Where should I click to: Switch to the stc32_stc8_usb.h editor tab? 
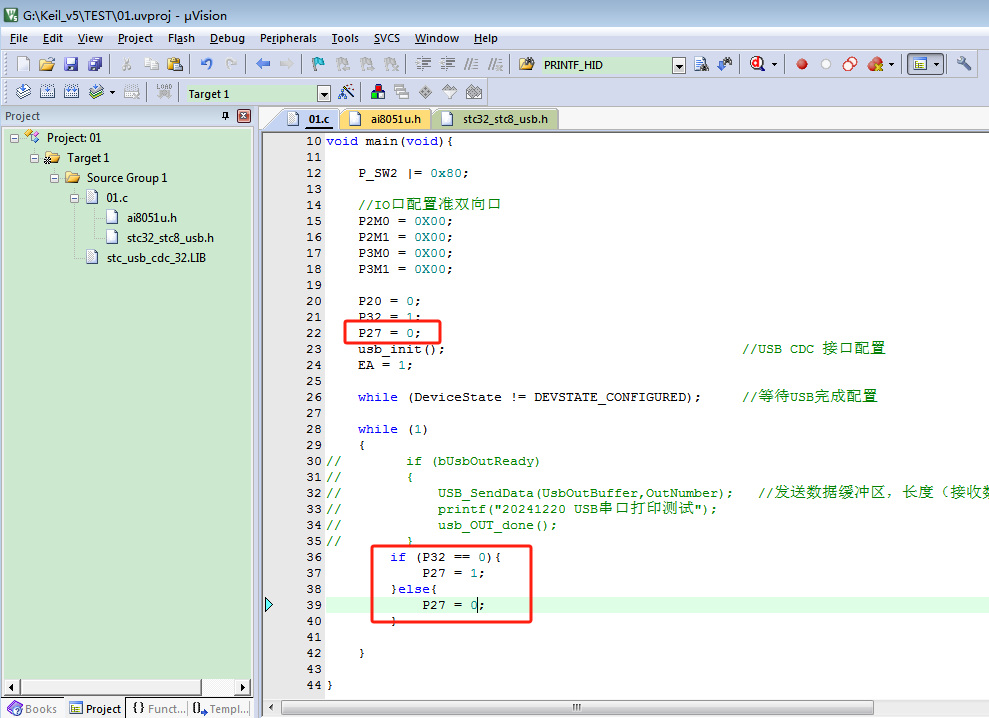click(x=496, y=119)
